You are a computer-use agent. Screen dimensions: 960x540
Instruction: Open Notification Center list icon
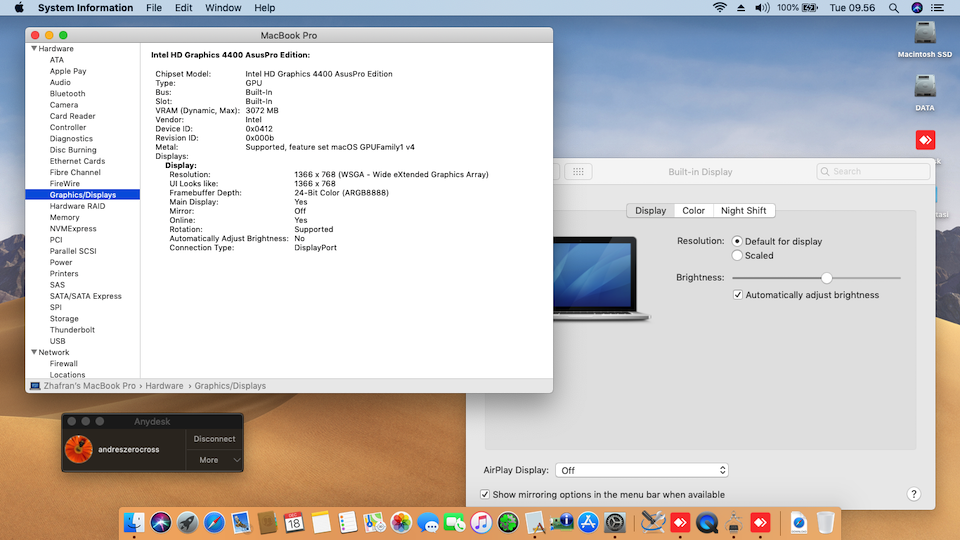click(x=937, y=8)
